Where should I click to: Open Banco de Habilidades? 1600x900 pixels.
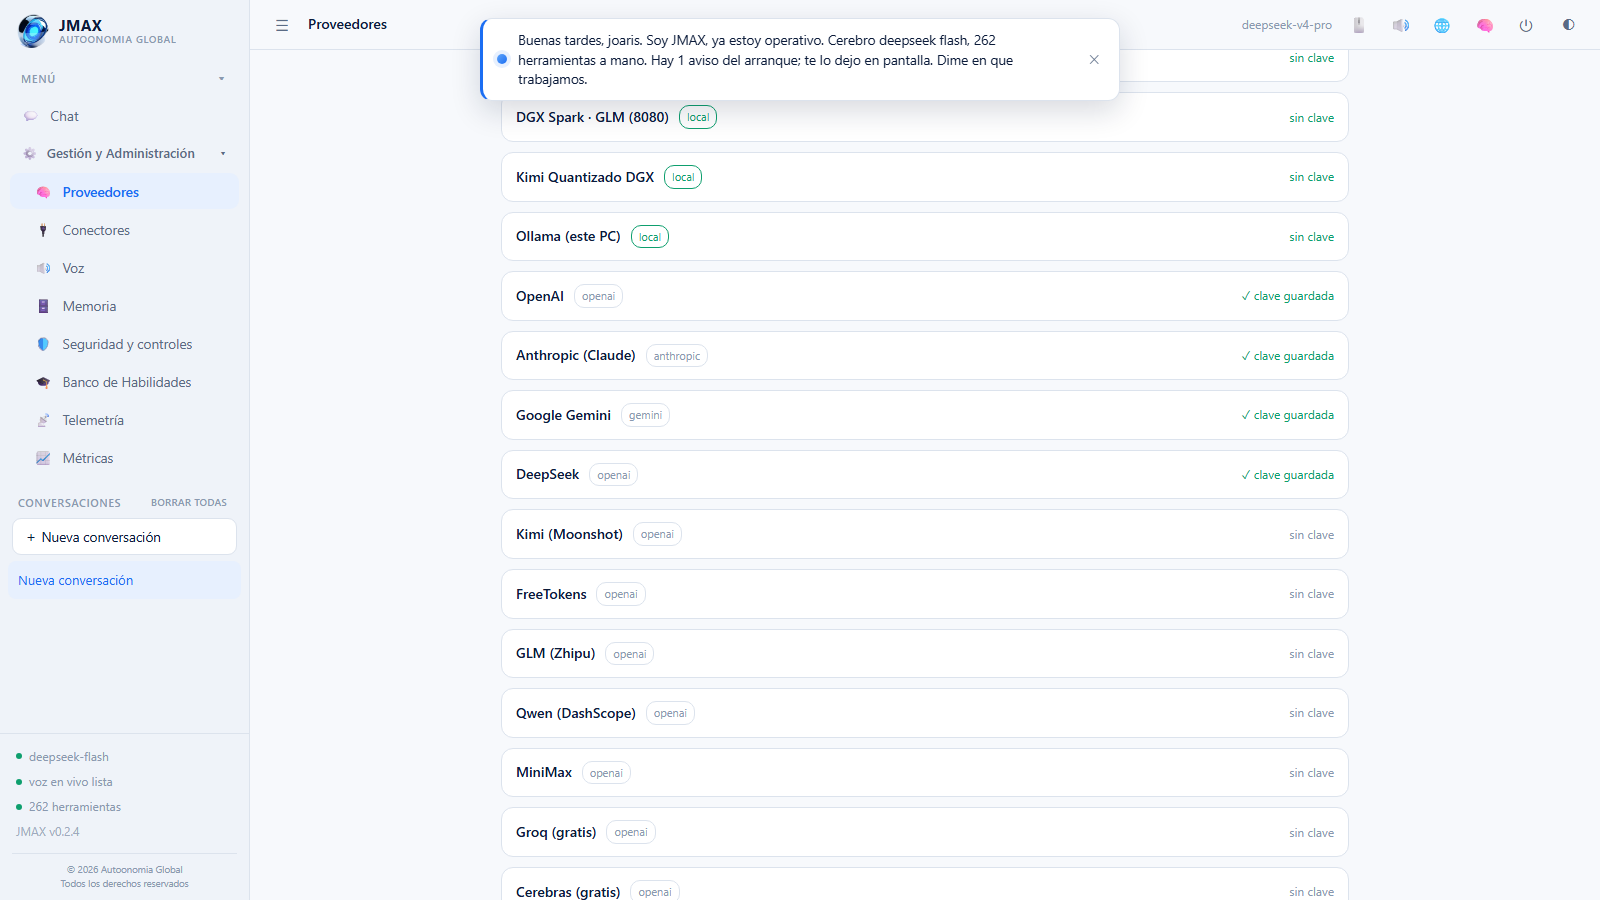125,382
